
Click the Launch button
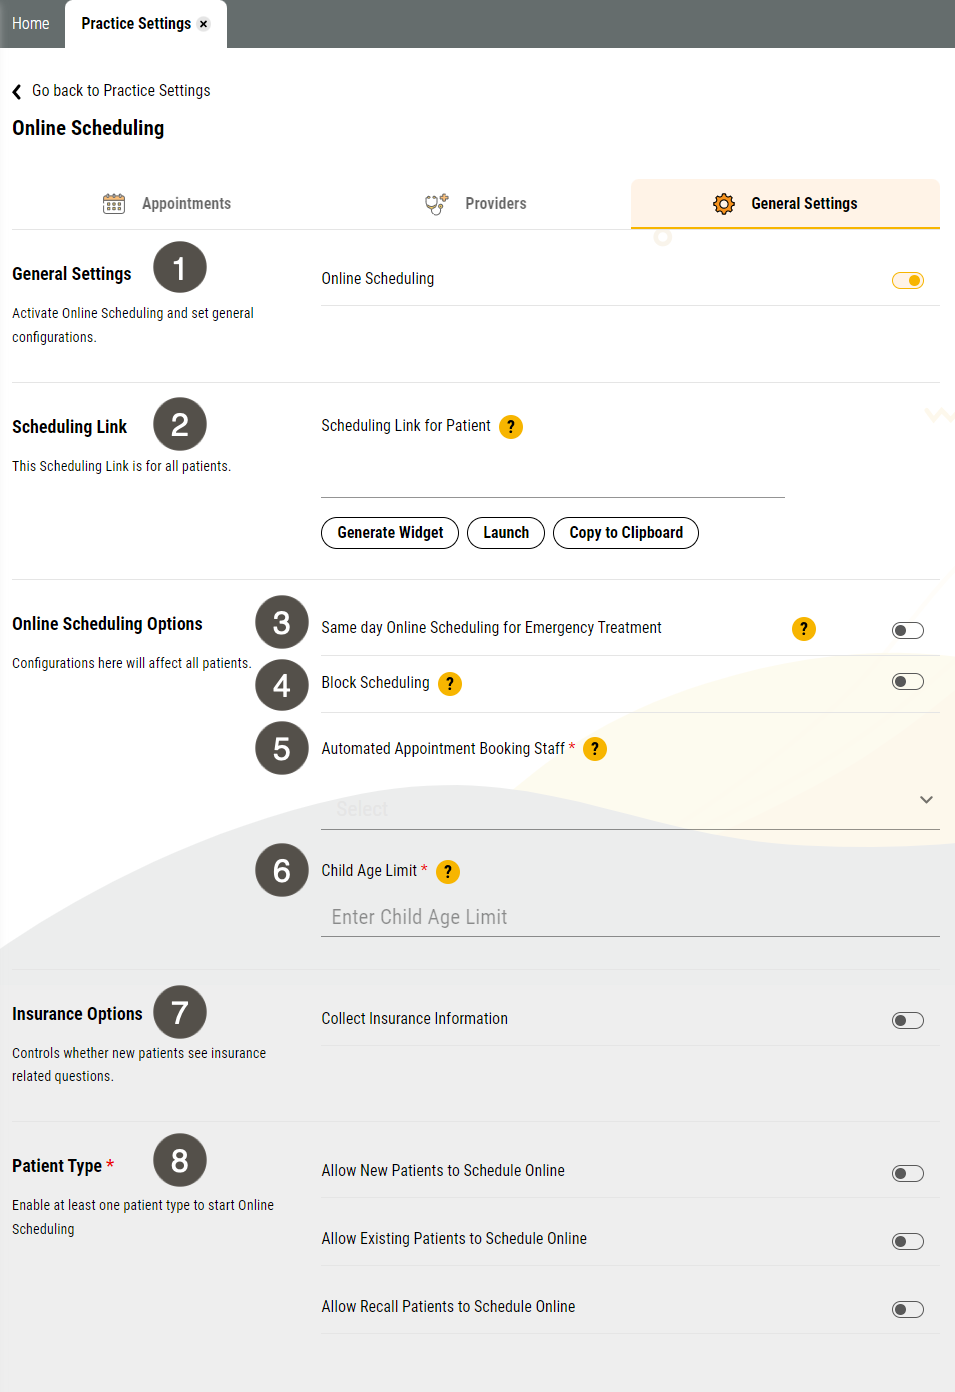(506, 533)
